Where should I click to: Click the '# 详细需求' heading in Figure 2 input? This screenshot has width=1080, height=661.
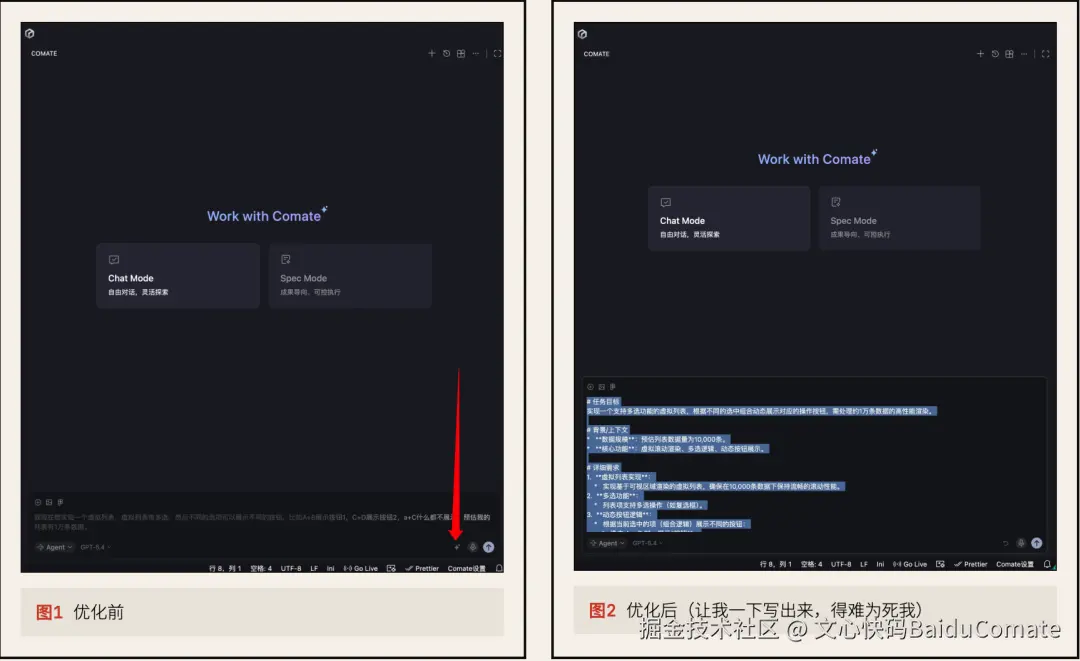(603, 467)
